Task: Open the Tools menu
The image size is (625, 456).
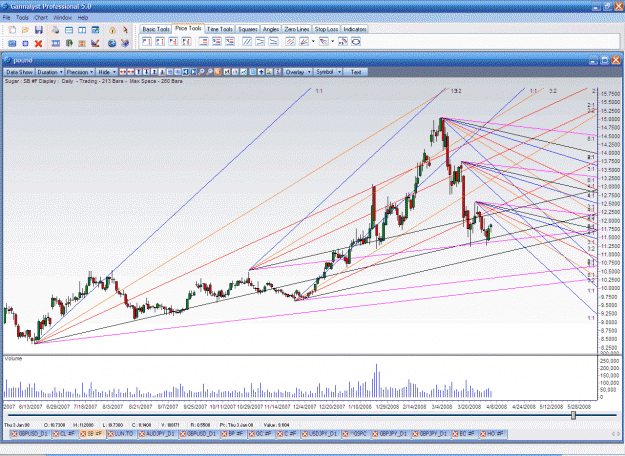Action: 22,18
